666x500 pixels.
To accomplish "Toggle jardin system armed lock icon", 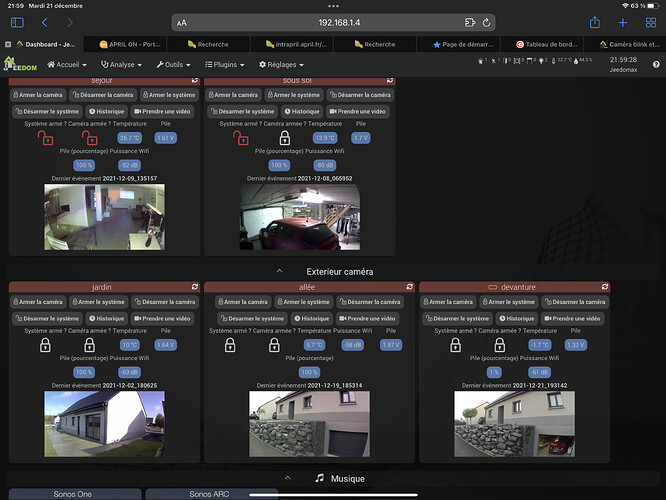I will pyautogui.click(x=45, y=345).
